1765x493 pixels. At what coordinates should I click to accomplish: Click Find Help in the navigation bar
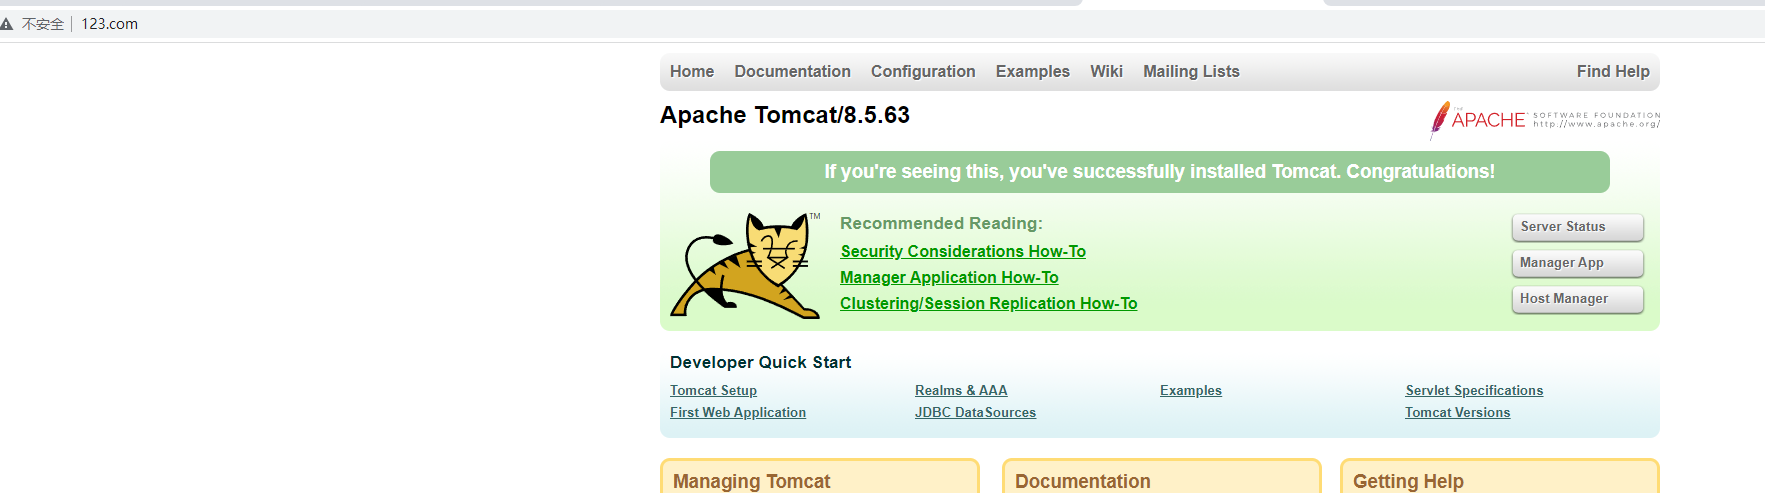tap(1613, 72)
